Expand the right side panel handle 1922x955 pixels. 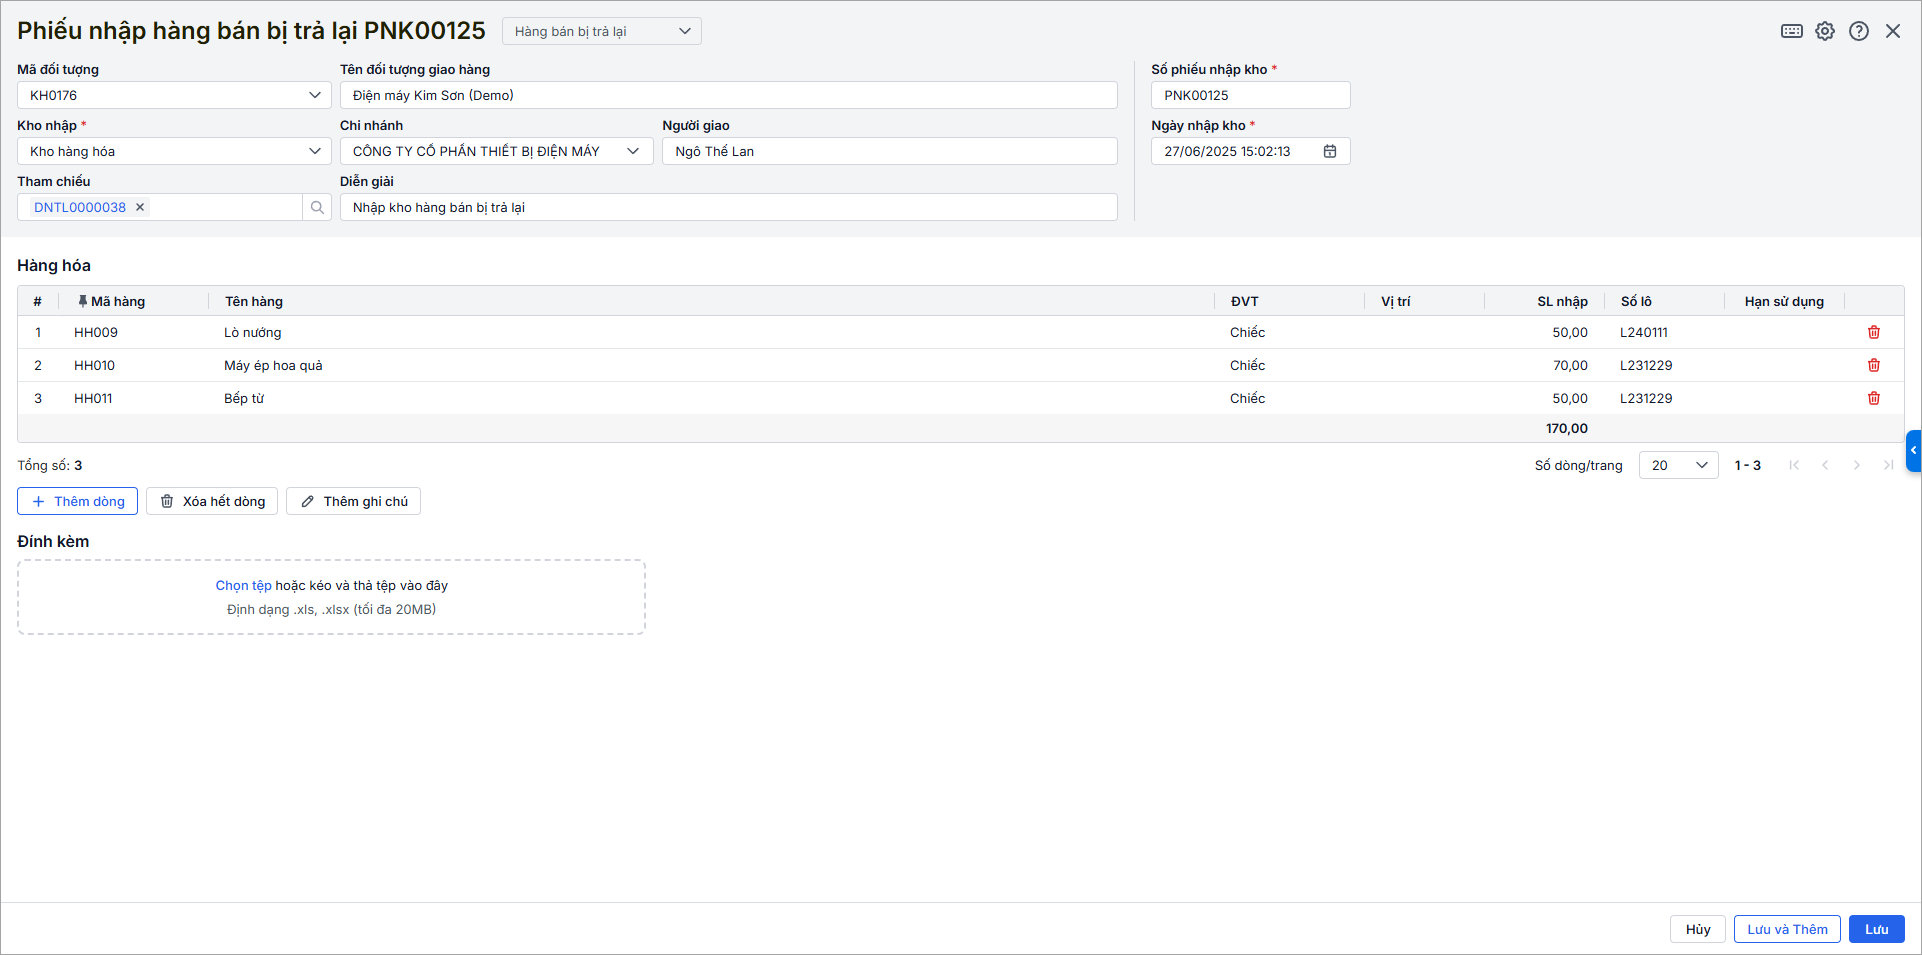(1913, 450)
